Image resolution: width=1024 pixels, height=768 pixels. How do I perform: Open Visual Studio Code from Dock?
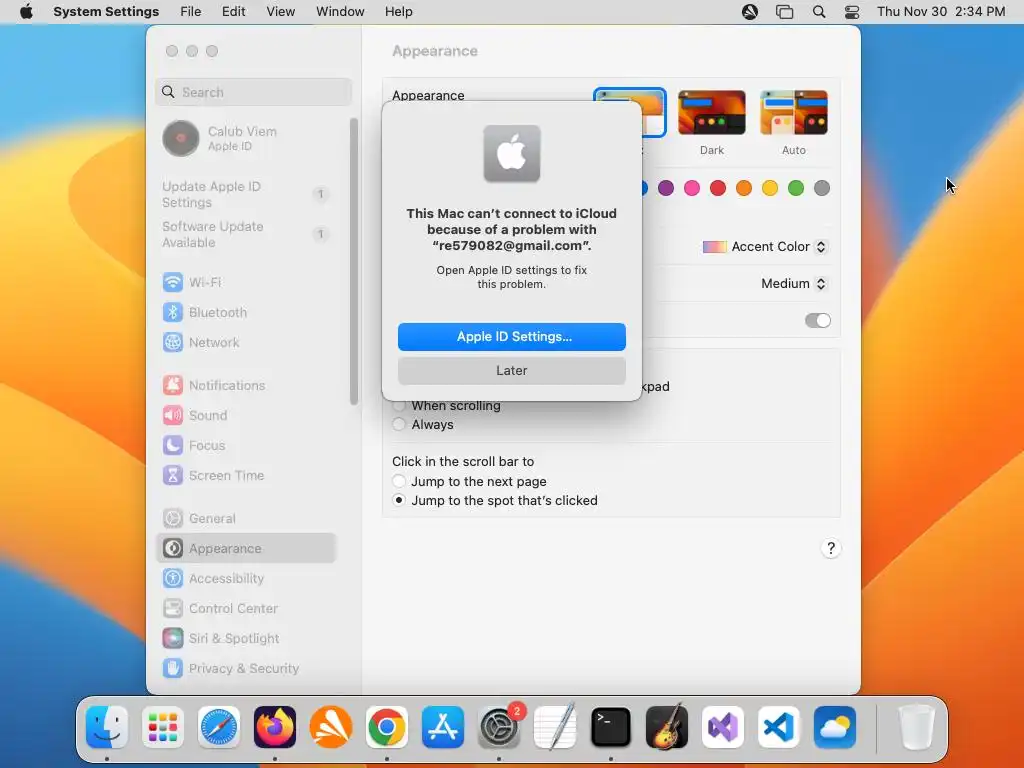click(x=778, y=727)
